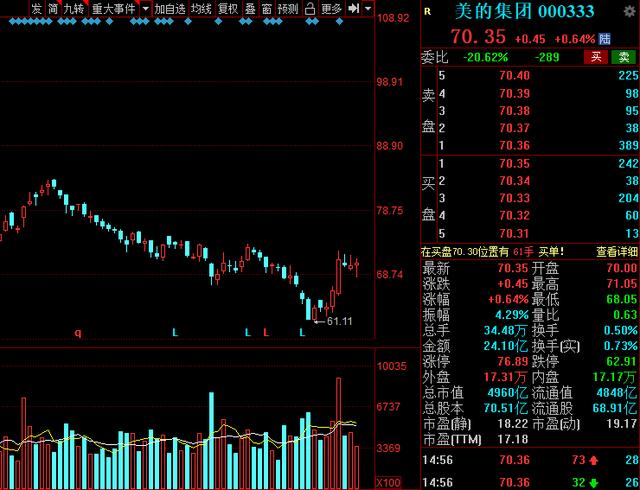Screen dimensions: 640x490
Task: Click the 陆 badge beside +0.64%
Action: pyautogui.click(x=604, y=39)
